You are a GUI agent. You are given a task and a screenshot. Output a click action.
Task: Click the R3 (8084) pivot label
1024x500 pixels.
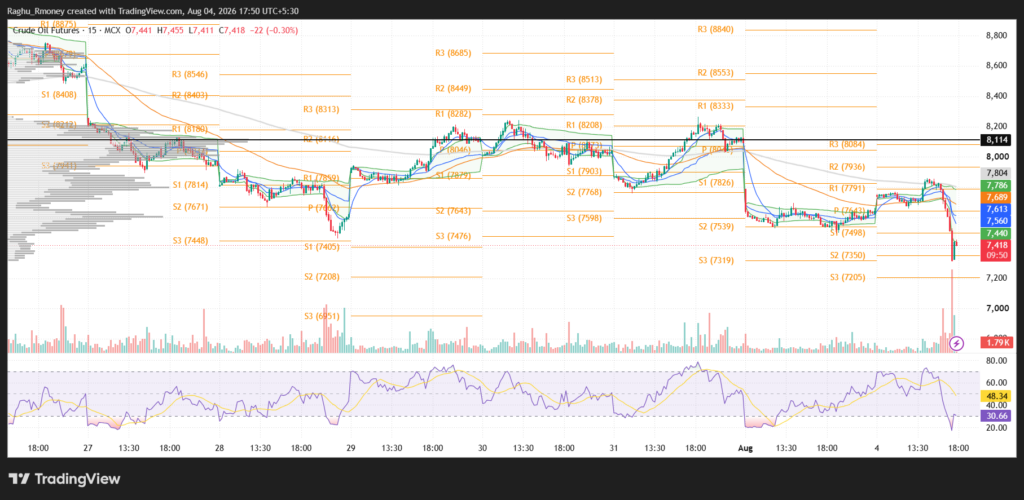coord(849,144)
